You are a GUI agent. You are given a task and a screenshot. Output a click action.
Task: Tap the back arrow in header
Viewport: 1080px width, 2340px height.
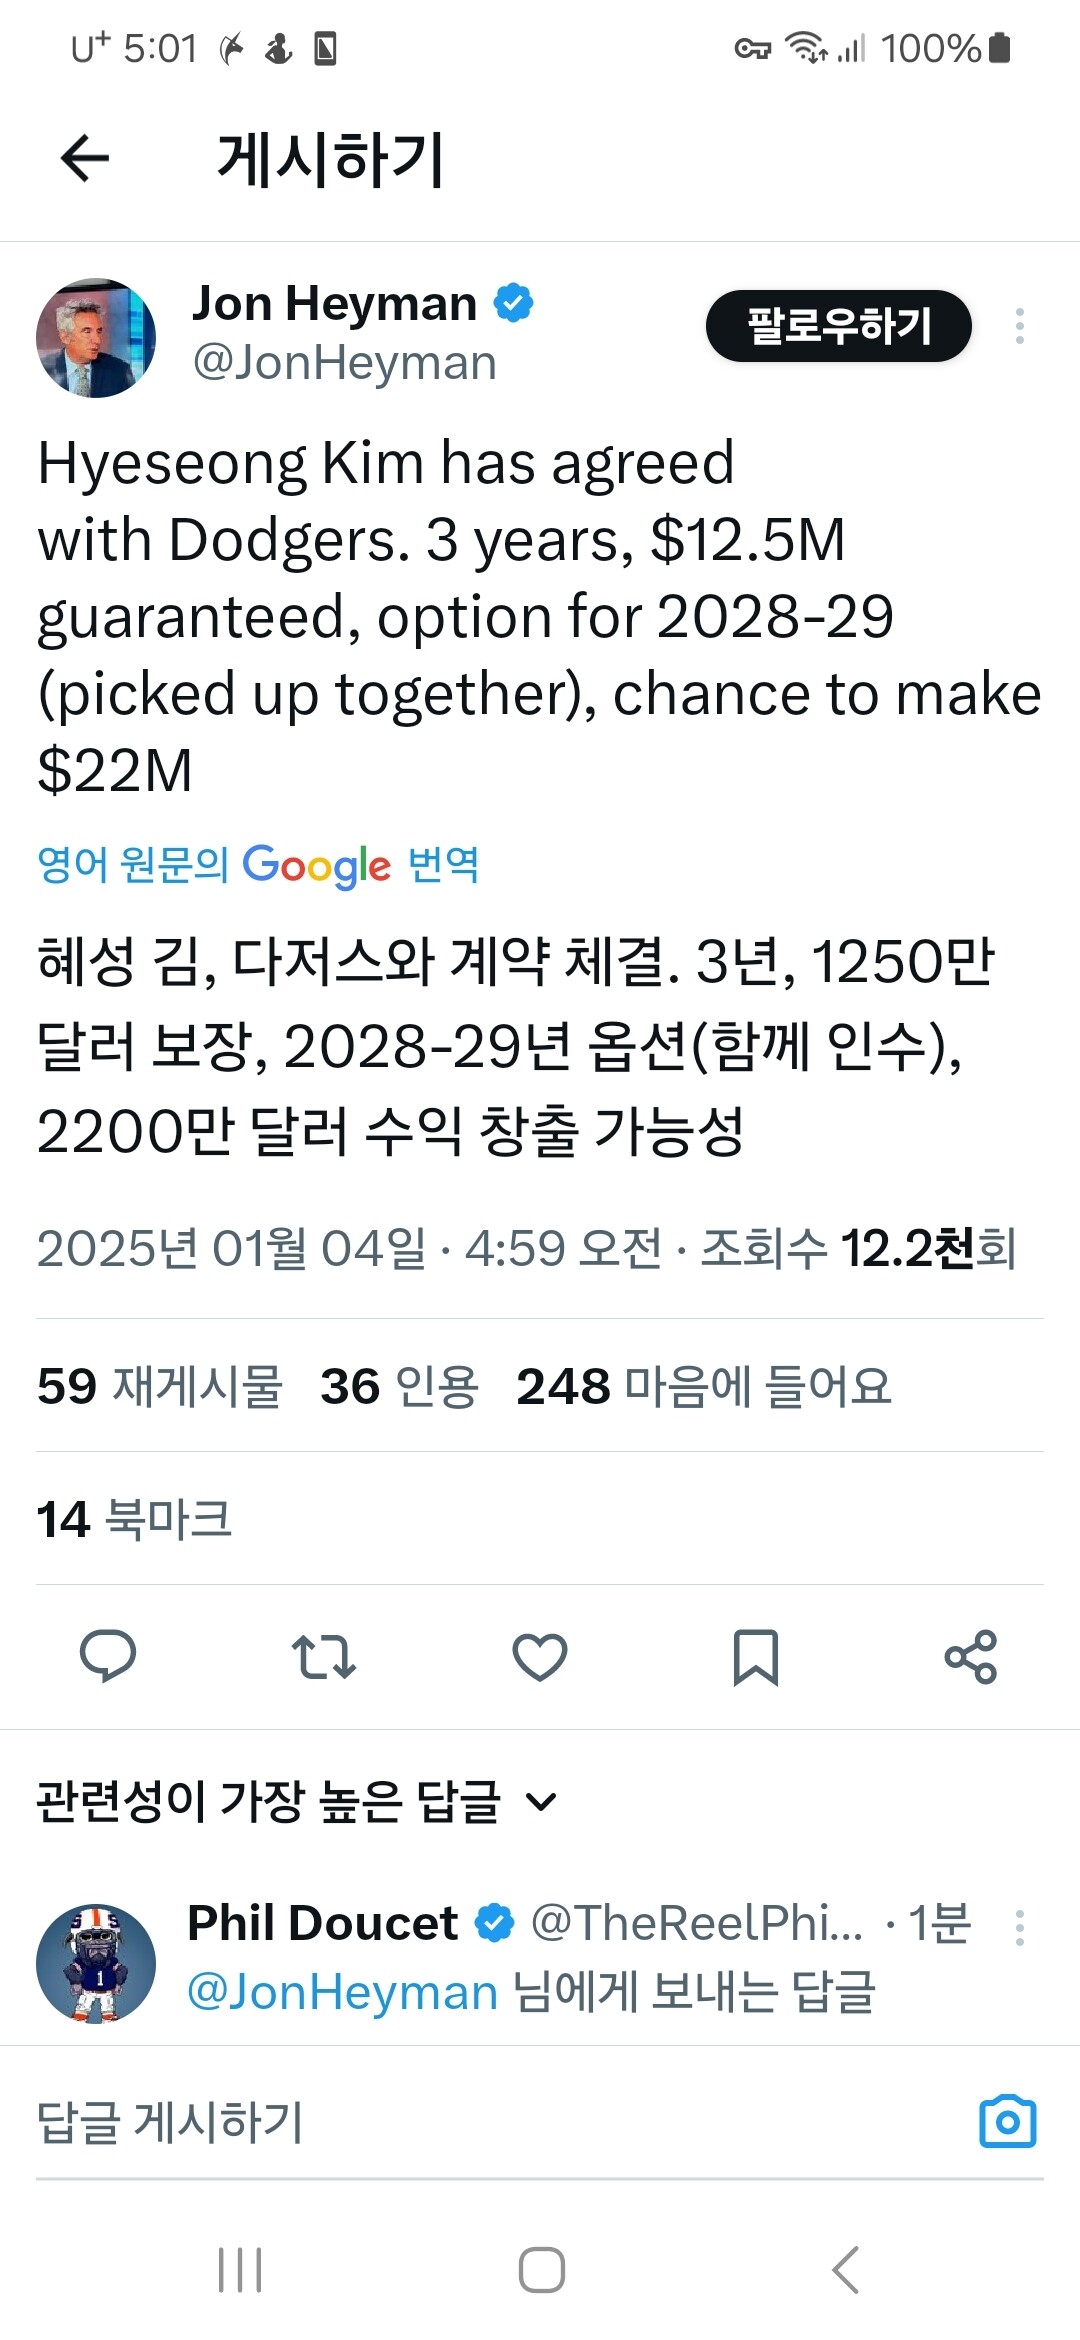pyautogui.click(x=85, y=158)
